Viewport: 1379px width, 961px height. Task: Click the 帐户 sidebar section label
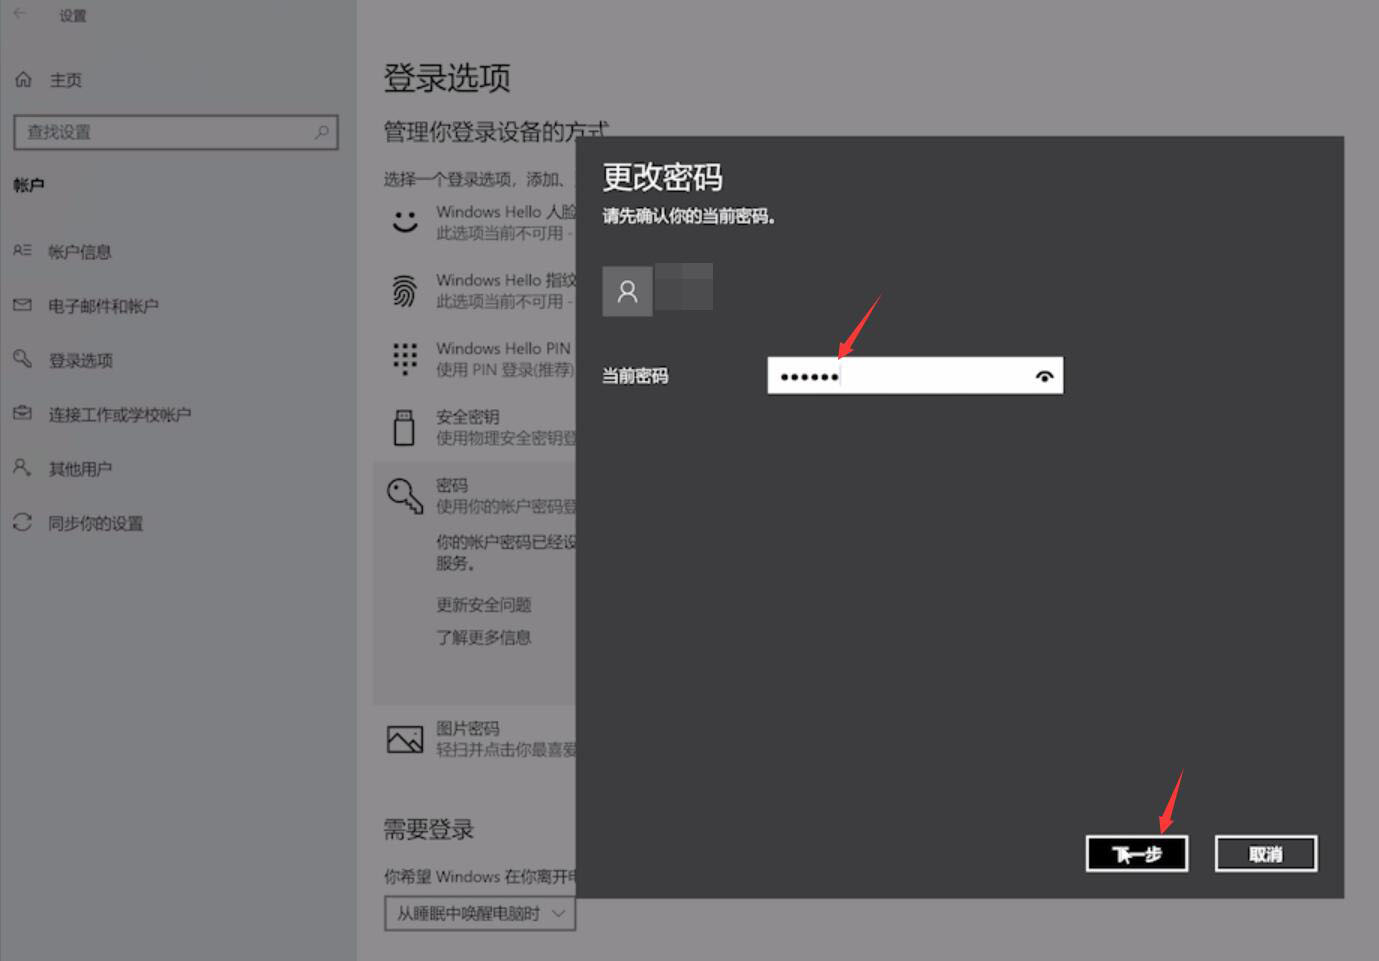(x=28, y=185)
